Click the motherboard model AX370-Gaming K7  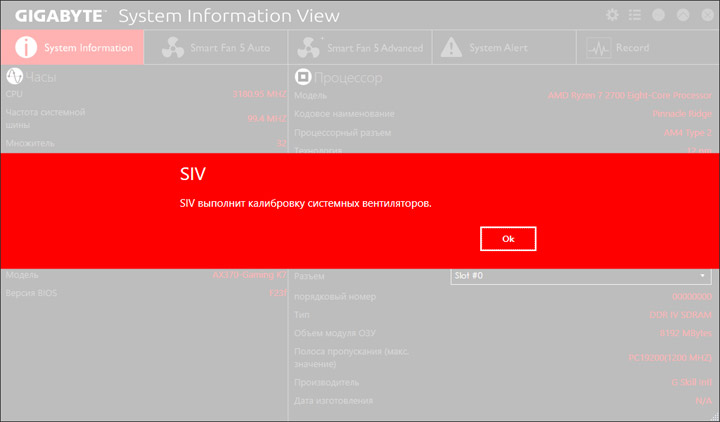click(x=249, y=275)
